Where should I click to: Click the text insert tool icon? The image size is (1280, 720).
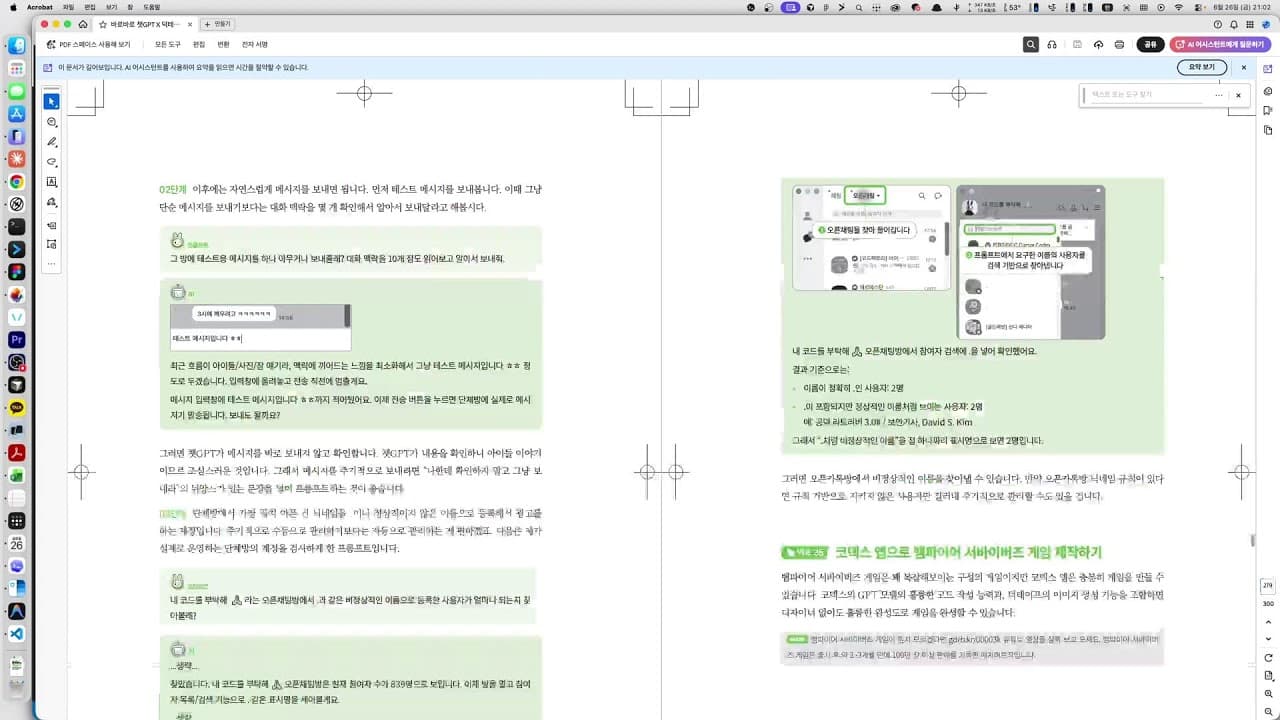(52, 226)
